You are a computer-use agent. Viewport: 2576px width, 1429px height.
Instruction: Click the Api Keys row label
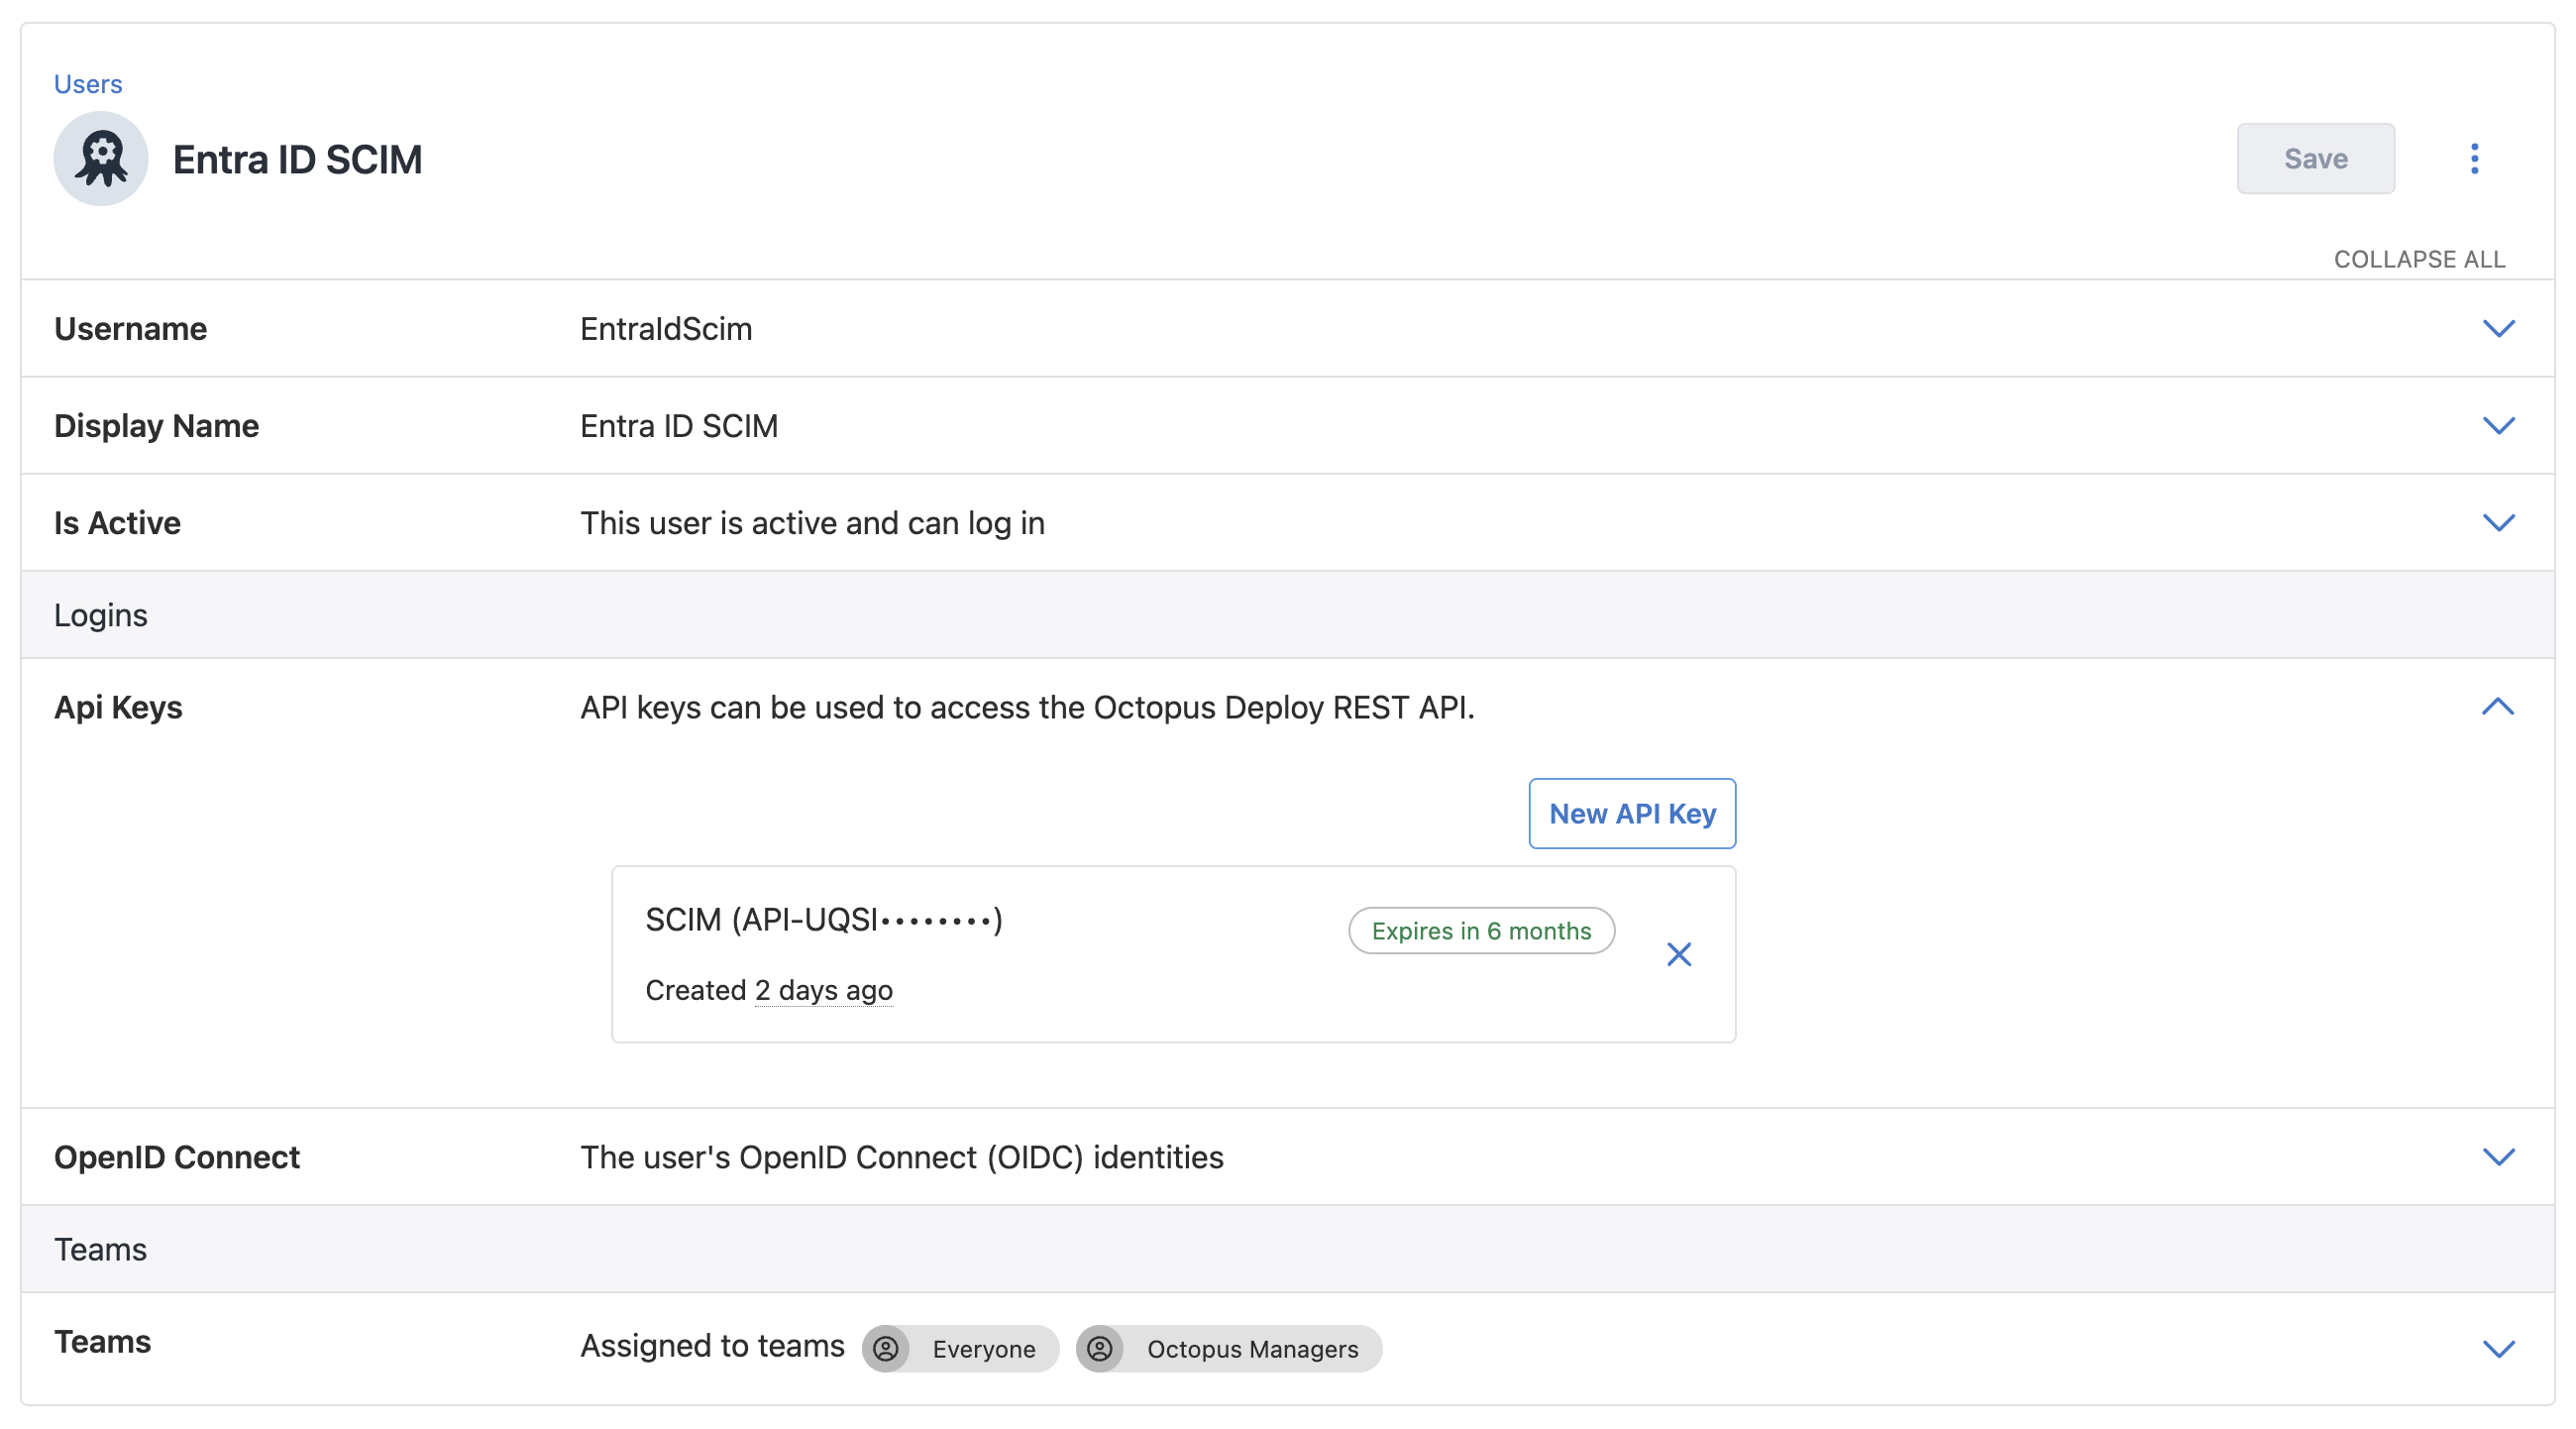(x=118, y=708)
